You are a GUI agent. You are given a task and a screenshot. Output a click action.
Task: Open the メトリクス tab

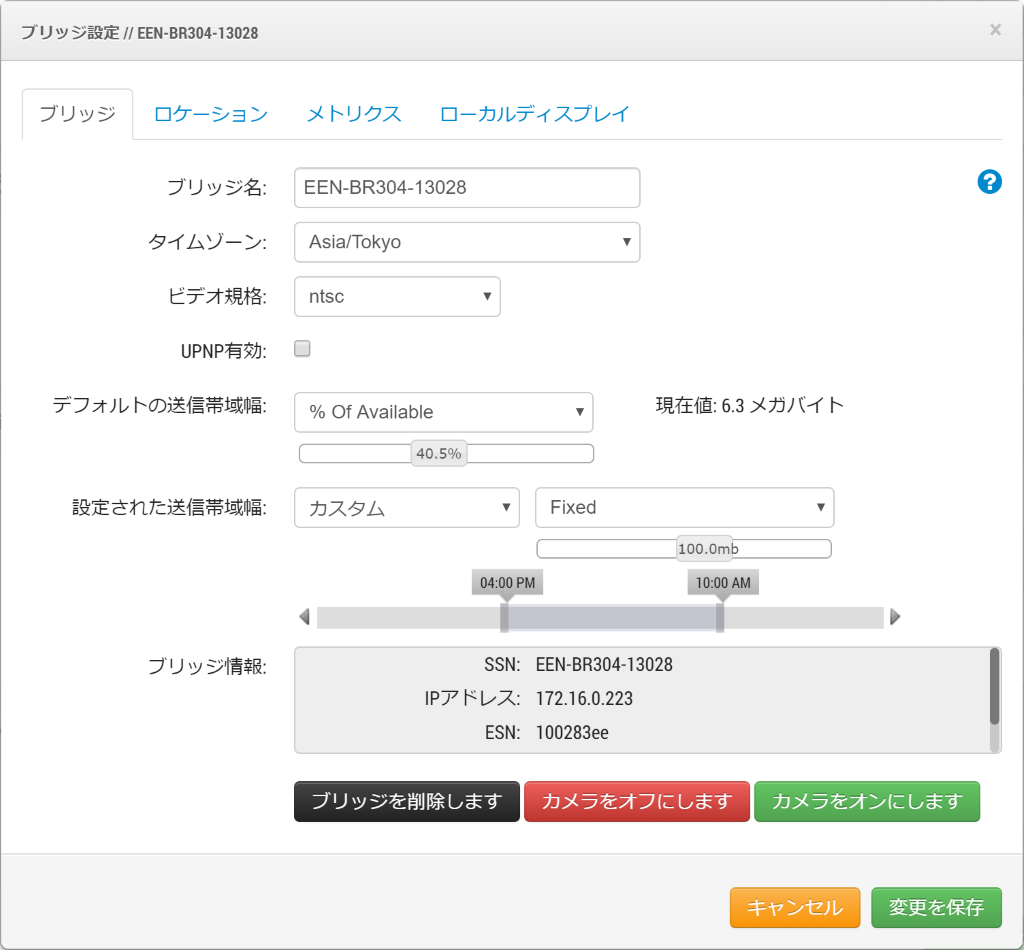(x=354, y=114)
